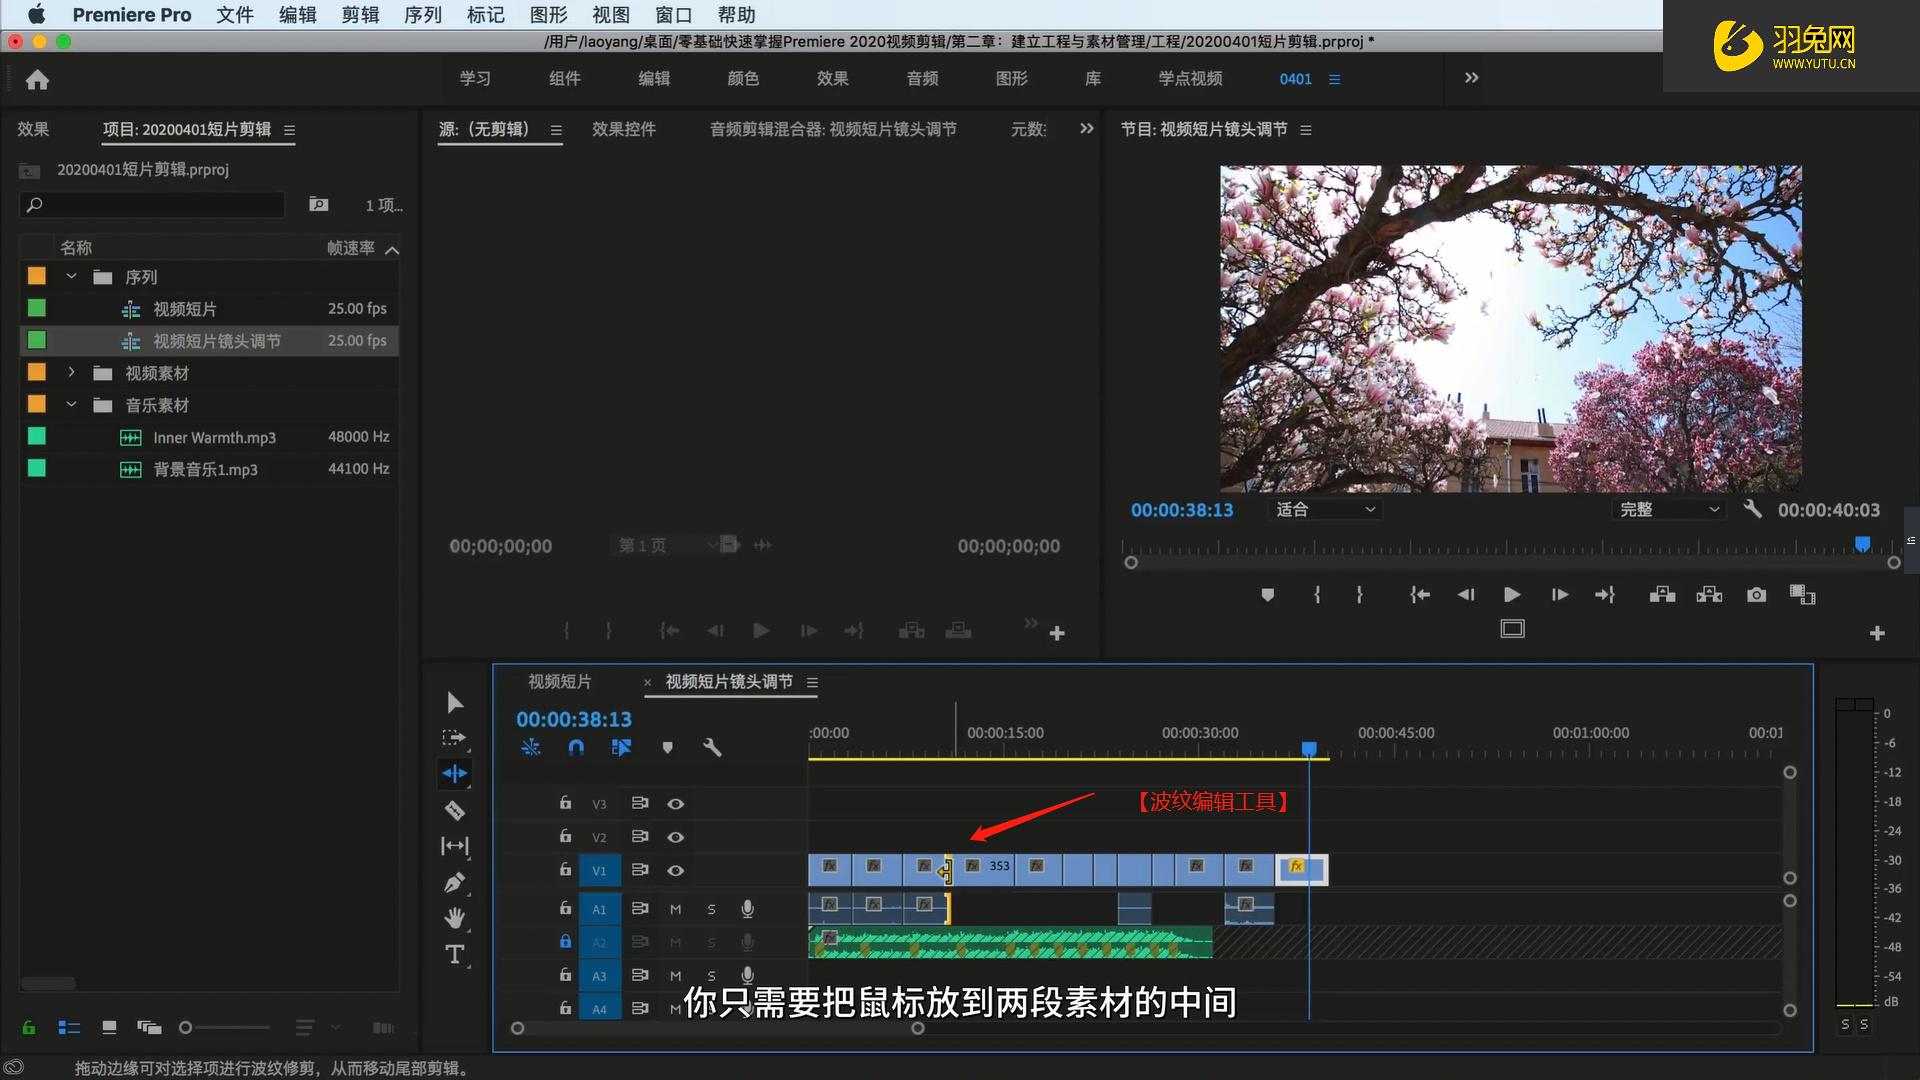Open the Apple menu
Screen dimensions: 1920x1080
pyautogui.click(x=37, y=14)
